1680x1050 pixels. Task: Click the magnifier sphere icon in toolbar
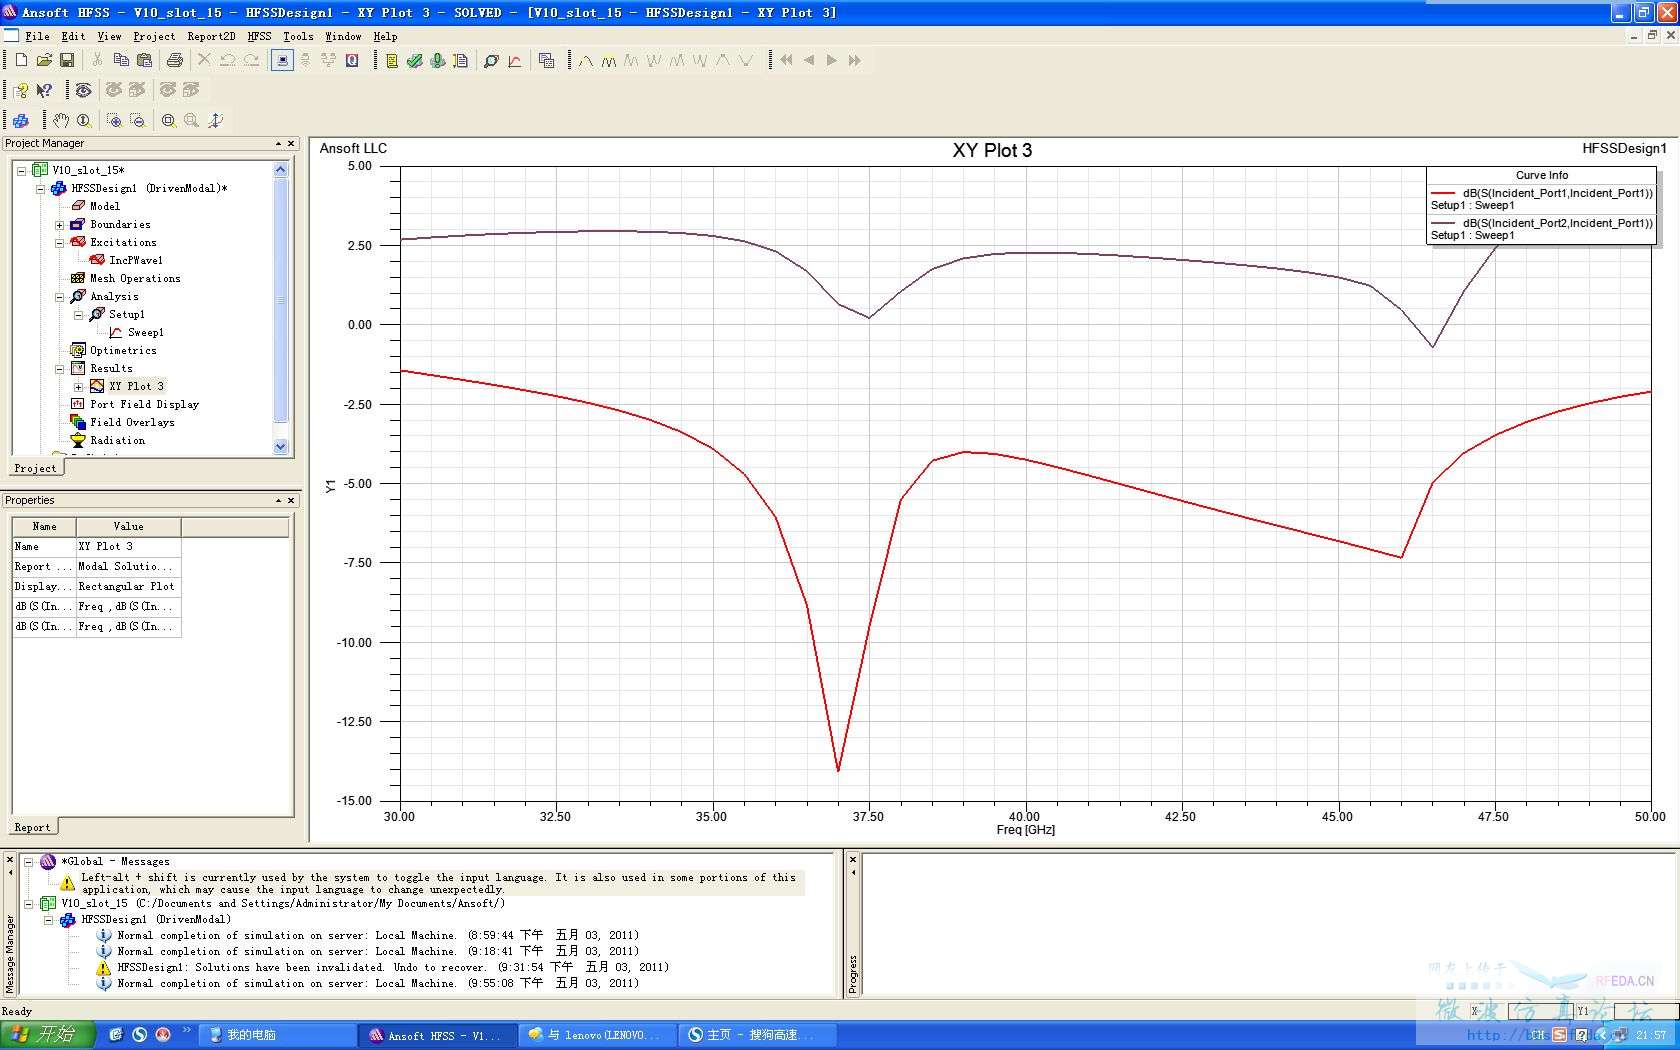(491, 61)
